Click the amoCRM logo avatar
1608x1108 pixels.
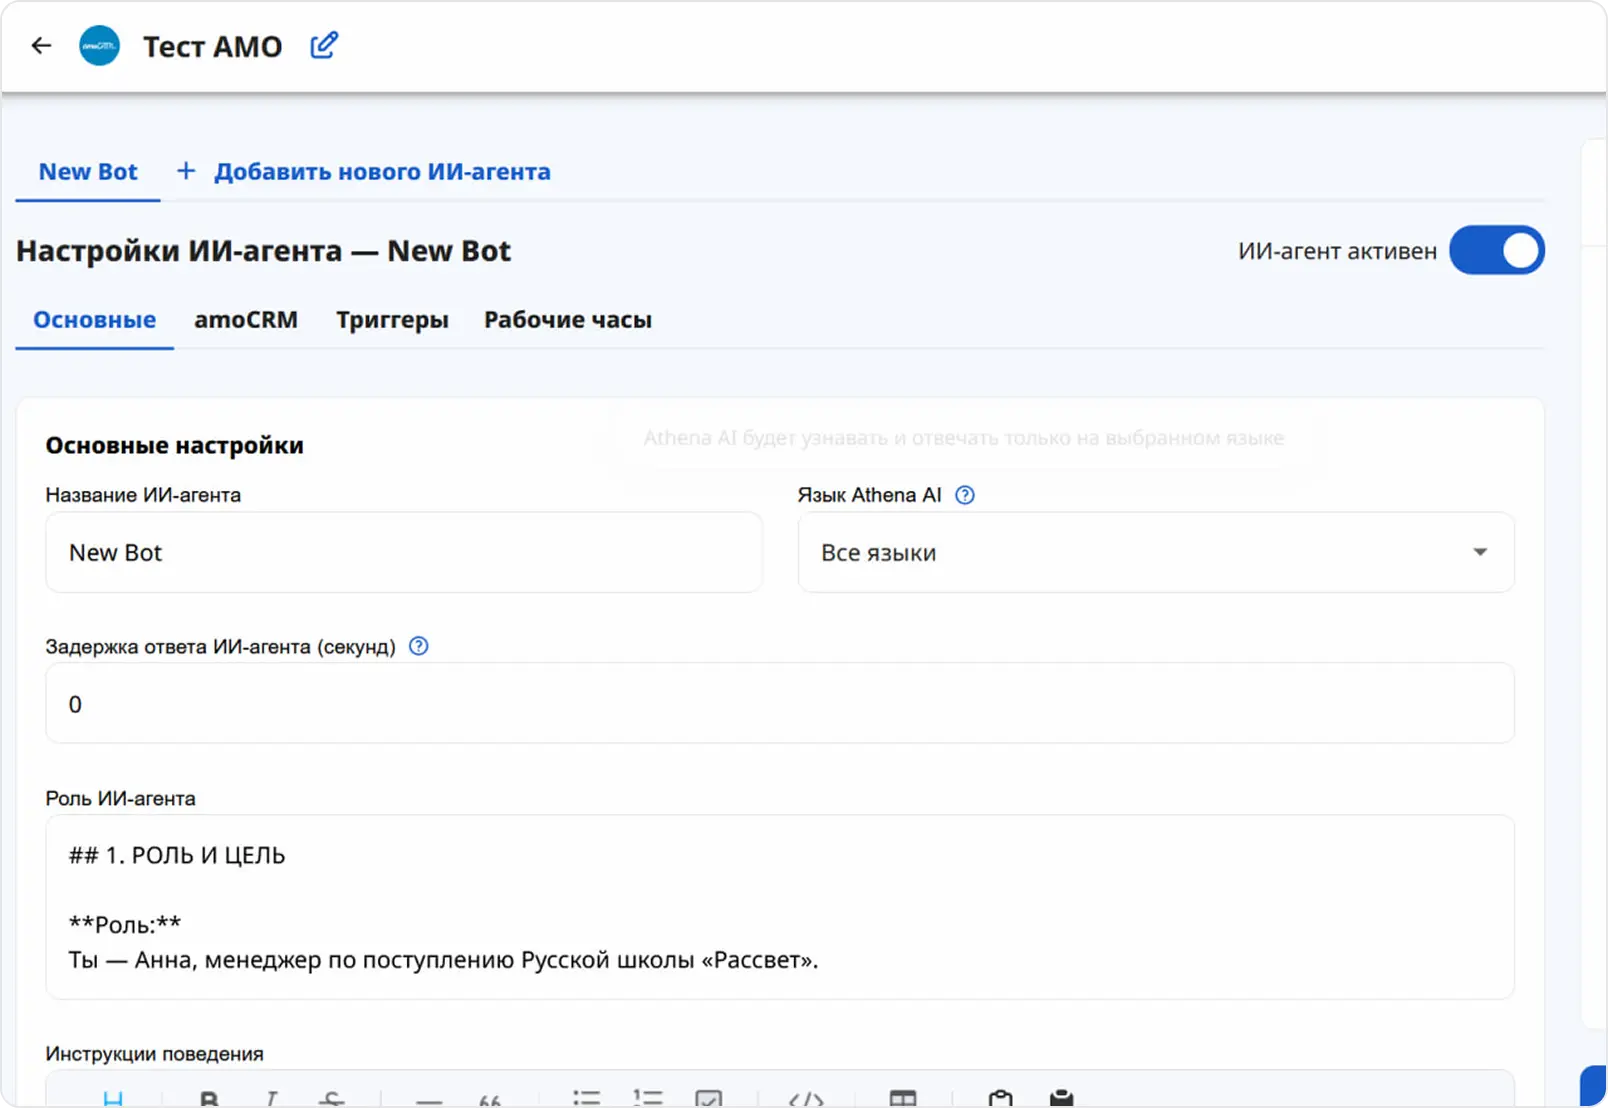99,46
